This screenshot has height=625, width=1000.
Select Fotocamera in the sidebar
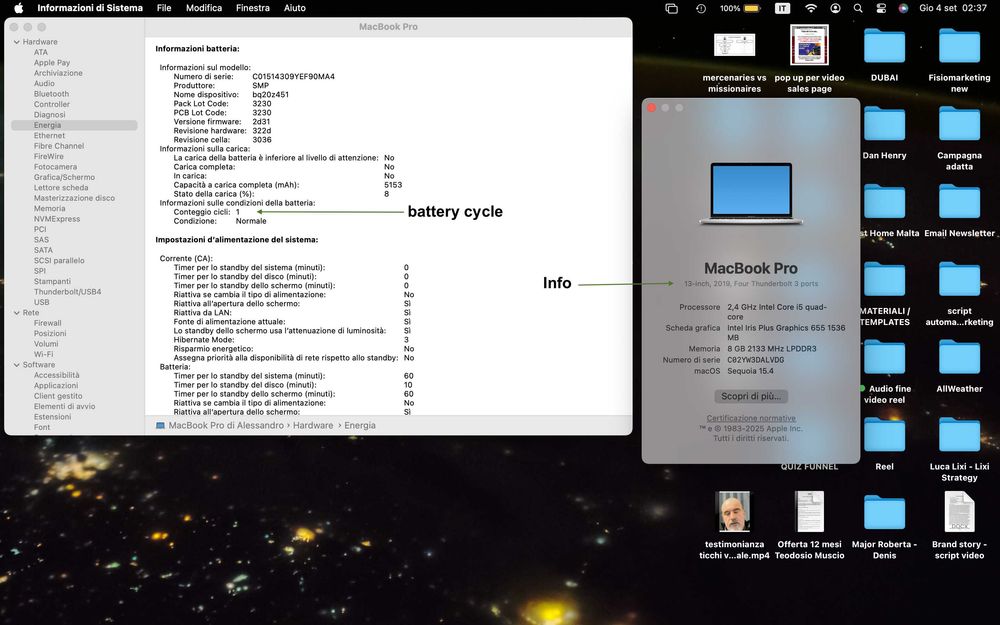55,167
